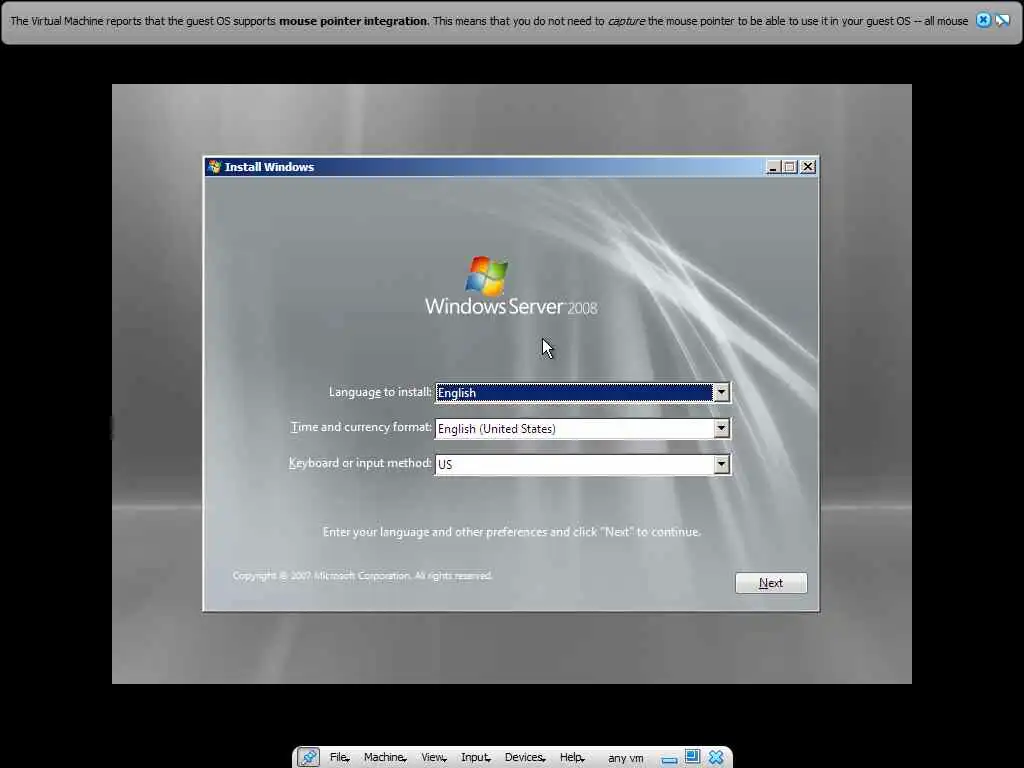
Task: Click the don't-show-again icon on notification bar
Action: pyautogui.click(x=1002, y=20)
